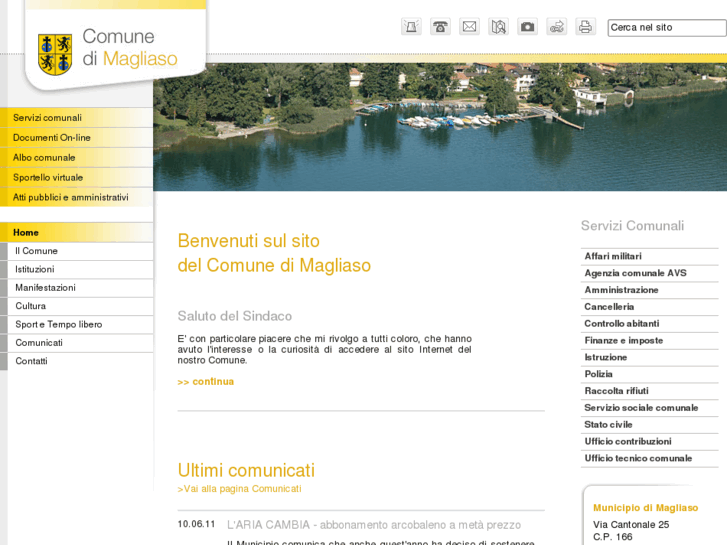Open the telephone contacts icon

pyautogui.click(x=440, y=26)
